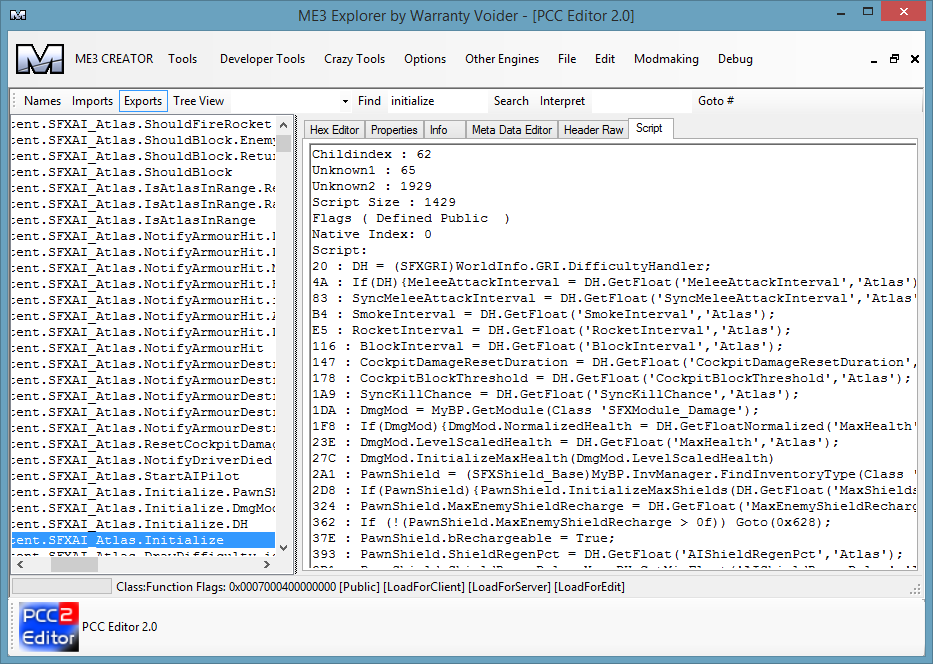
Task: Toggle the Names list view
Action: coord(42,101)
